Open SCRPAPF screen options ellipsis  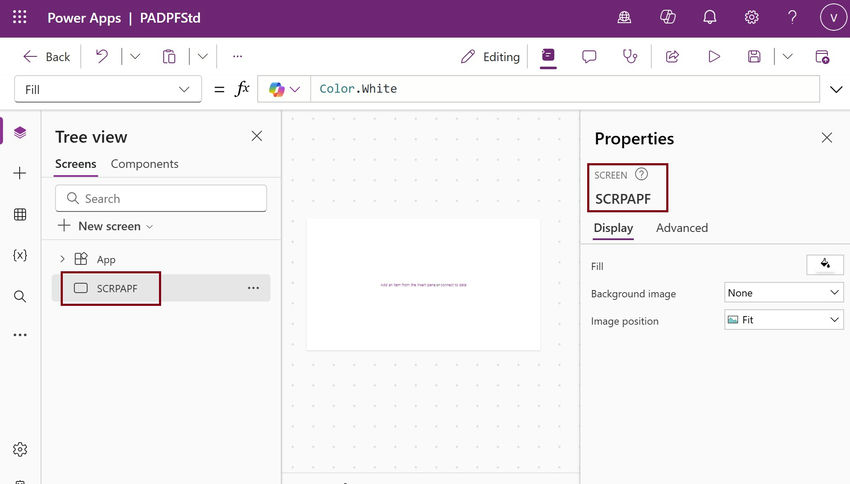[x=253, y=288]
